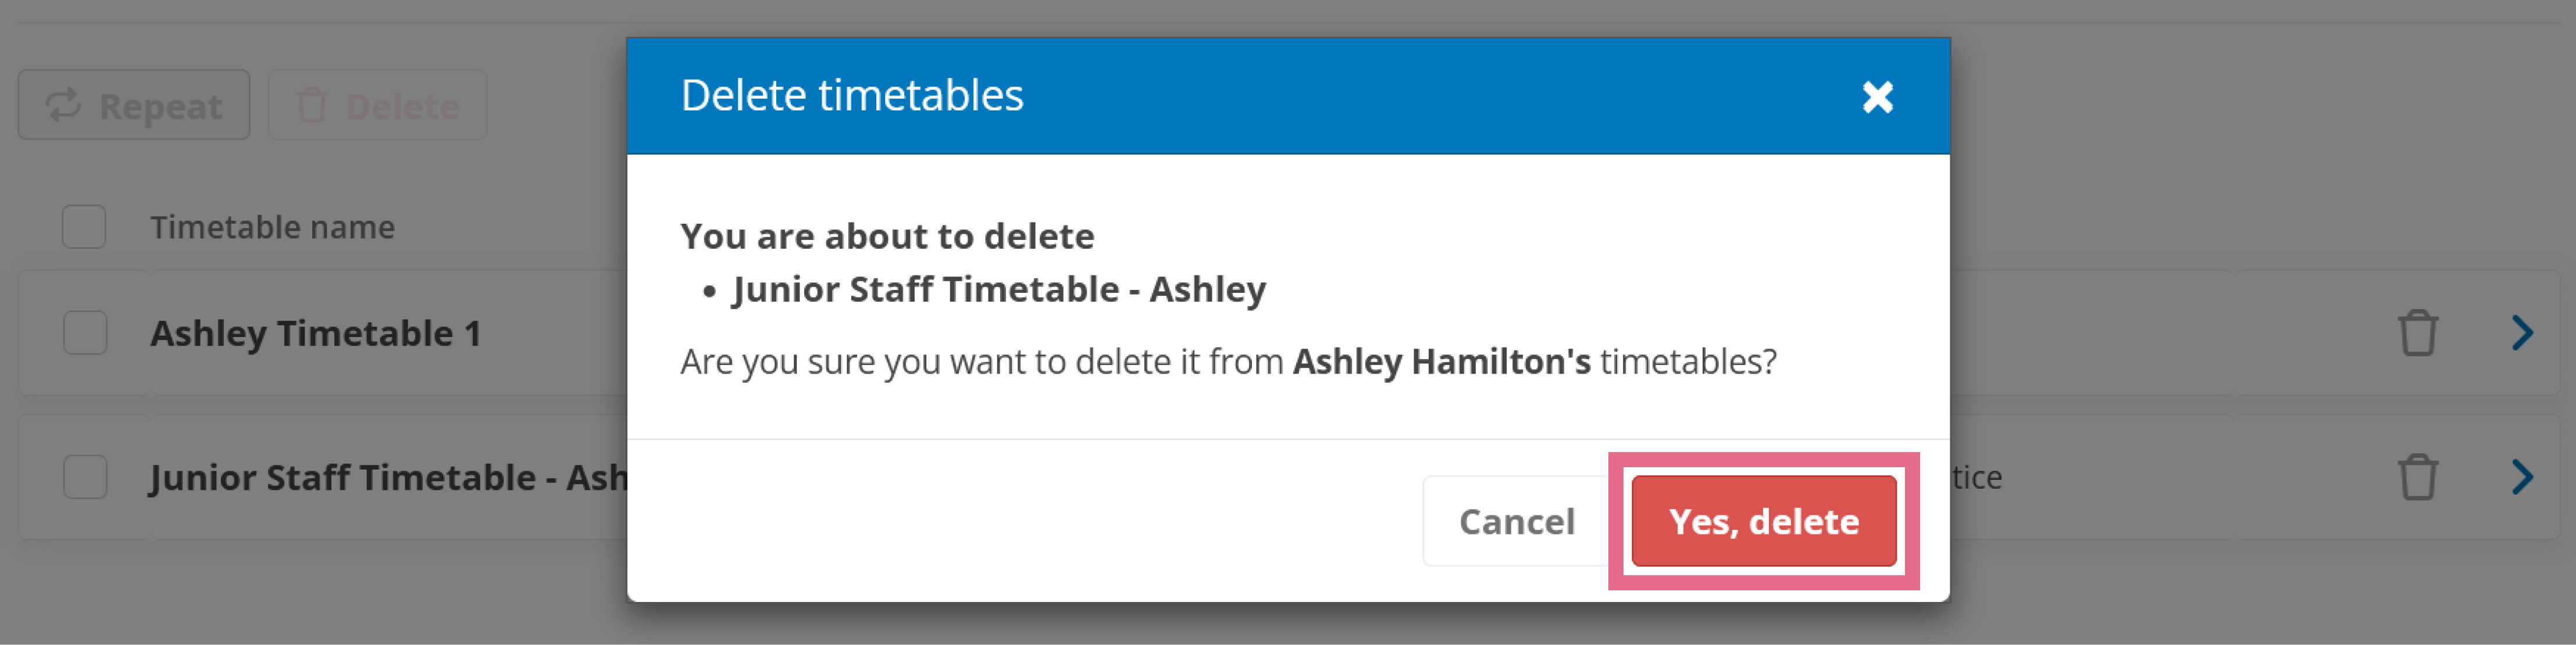Screen dimensions: 2576x645
Task: Tick the Junior Staff Timetable checkbox
Action: [85, 477]
